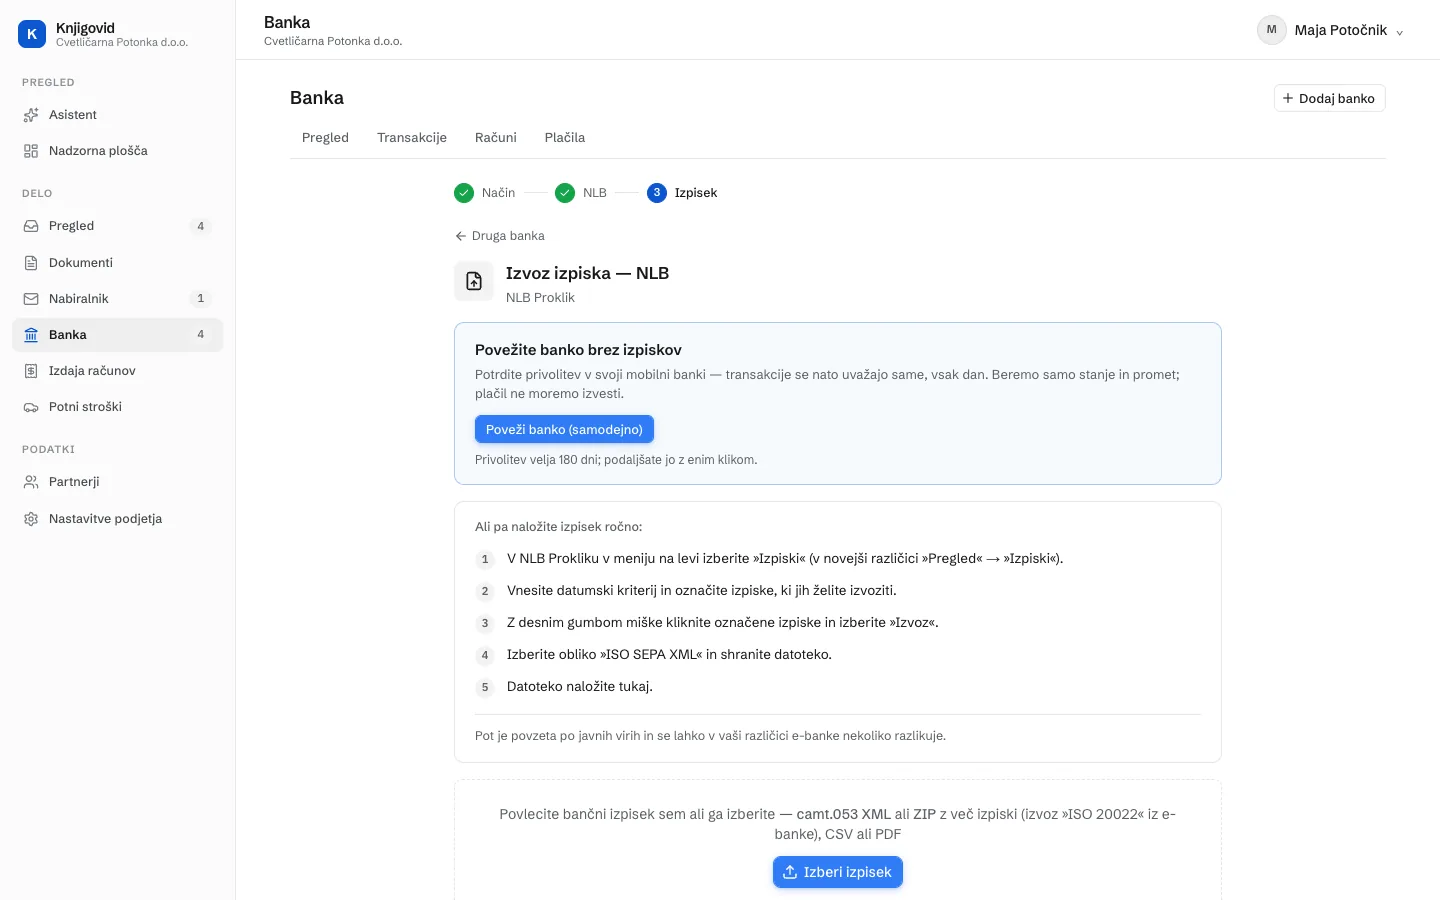Image resolution: width=1440 pixels, height=900 pixels.
Task: Click the Dokumenti file icon
Action: [x=31, y=263]
